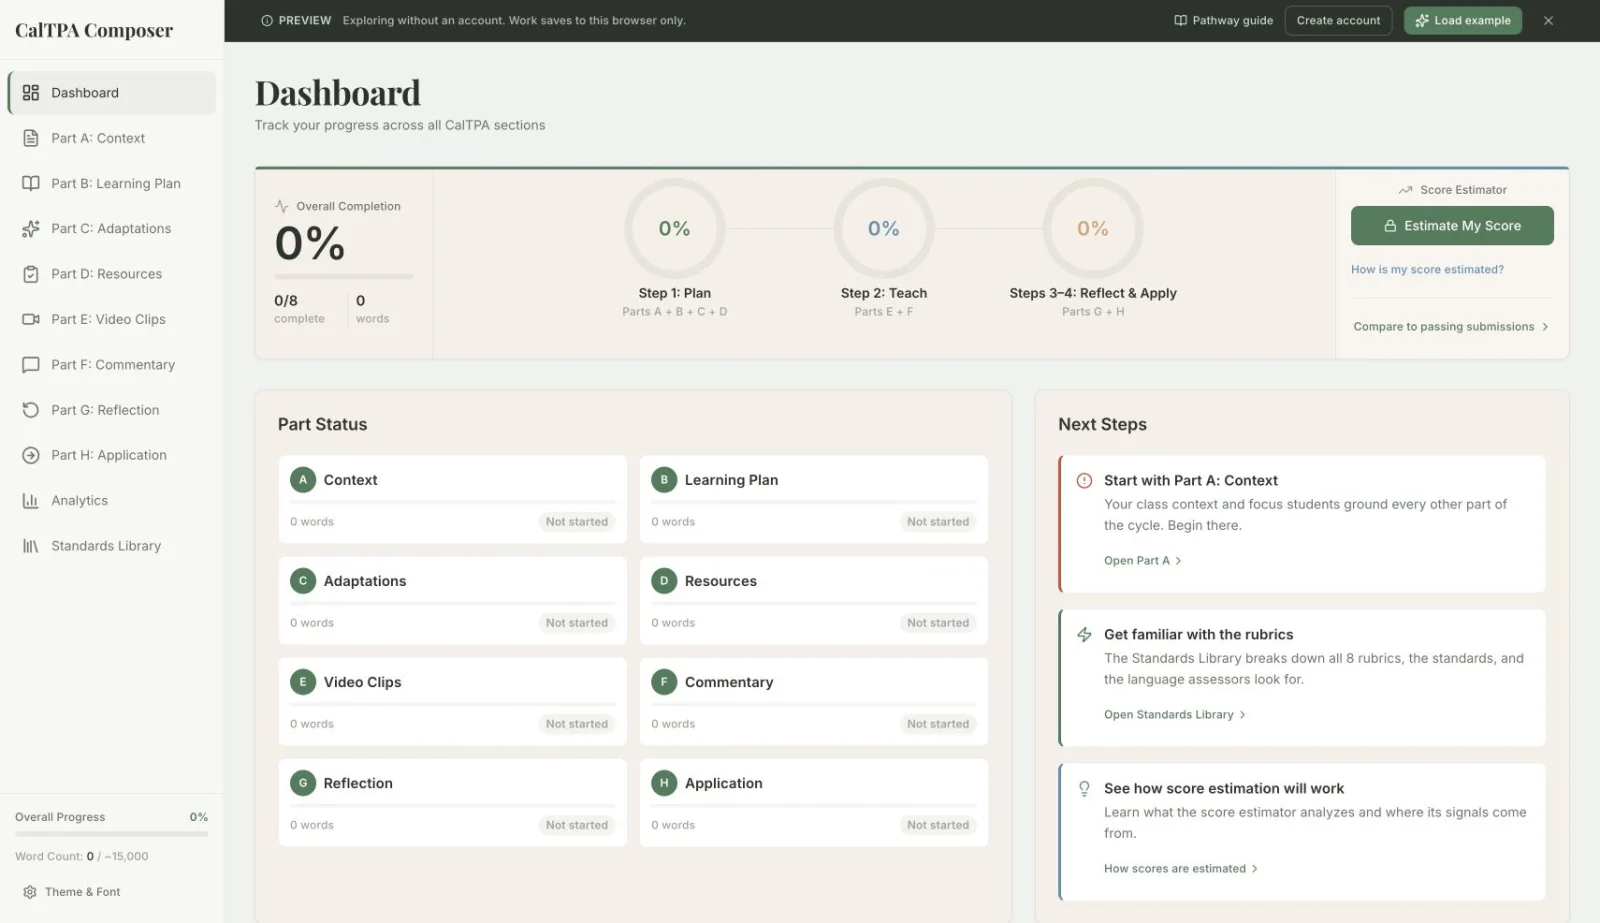Click the Part F: Commentary speech bubble icon
This screenshot has height=923, width=1600.
click(31, 365)
